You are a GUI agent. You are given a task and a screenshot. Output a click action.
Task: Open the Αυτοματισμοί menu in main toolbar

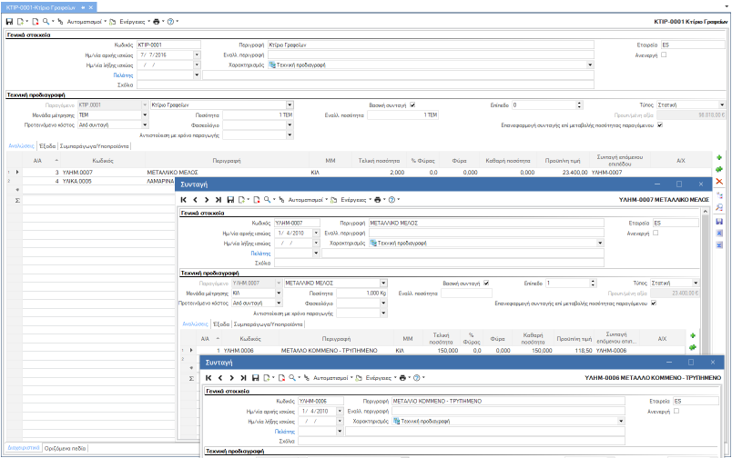tap(86, 21)
